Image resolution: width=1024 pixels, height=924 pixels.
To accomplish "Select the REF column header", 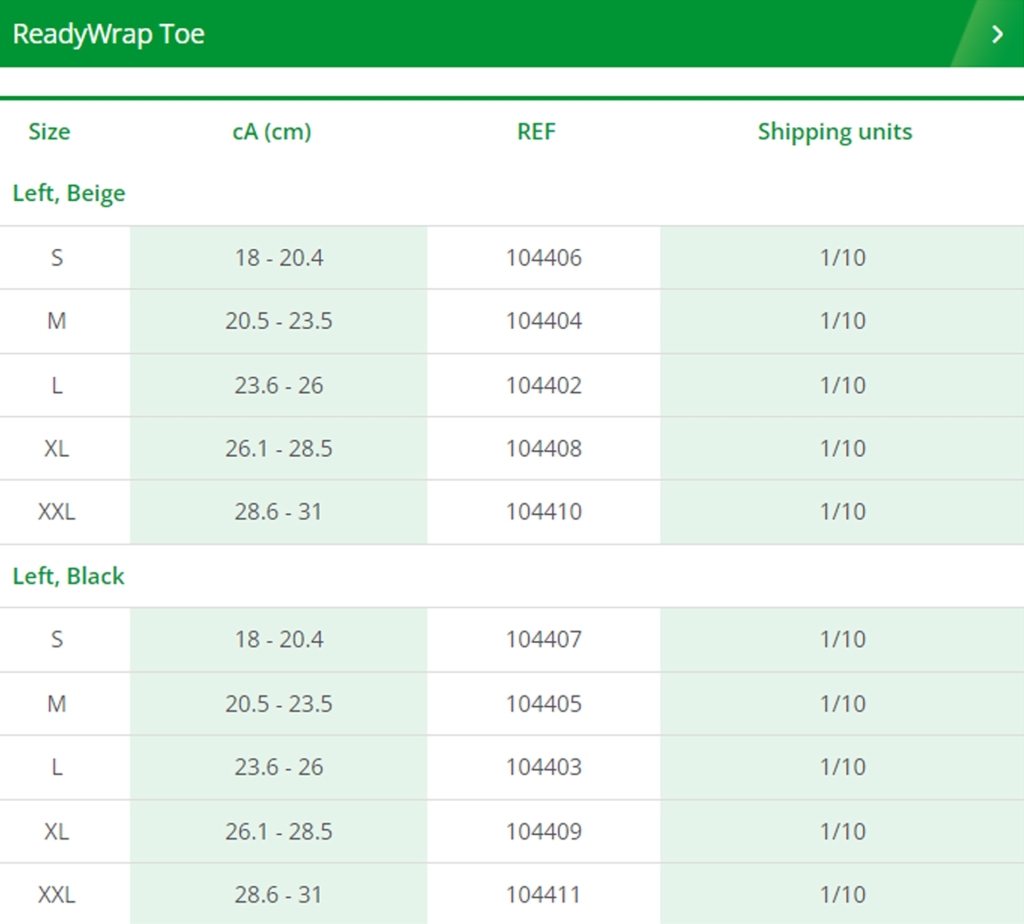I will point(536,131).
